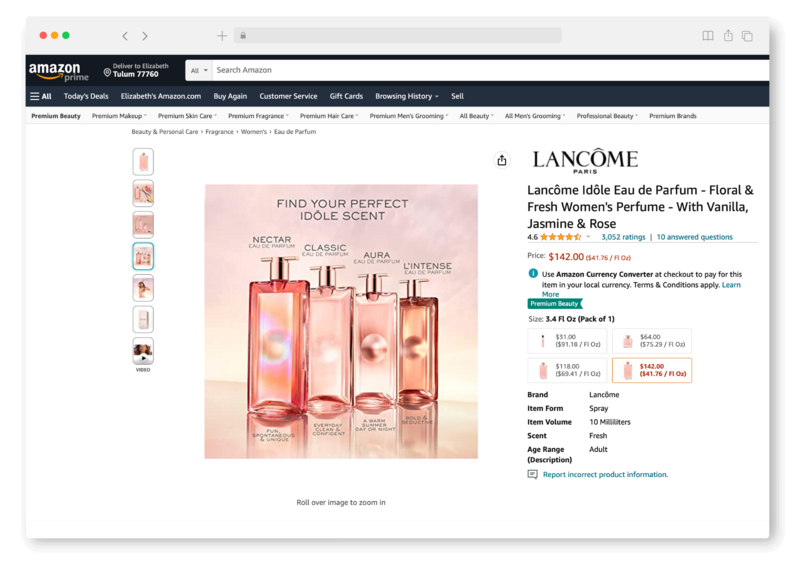The image size is (800, 569).
Task: Expand the Premium Hair Care menu
Action: pyautogui.click(x=329, y=116)
